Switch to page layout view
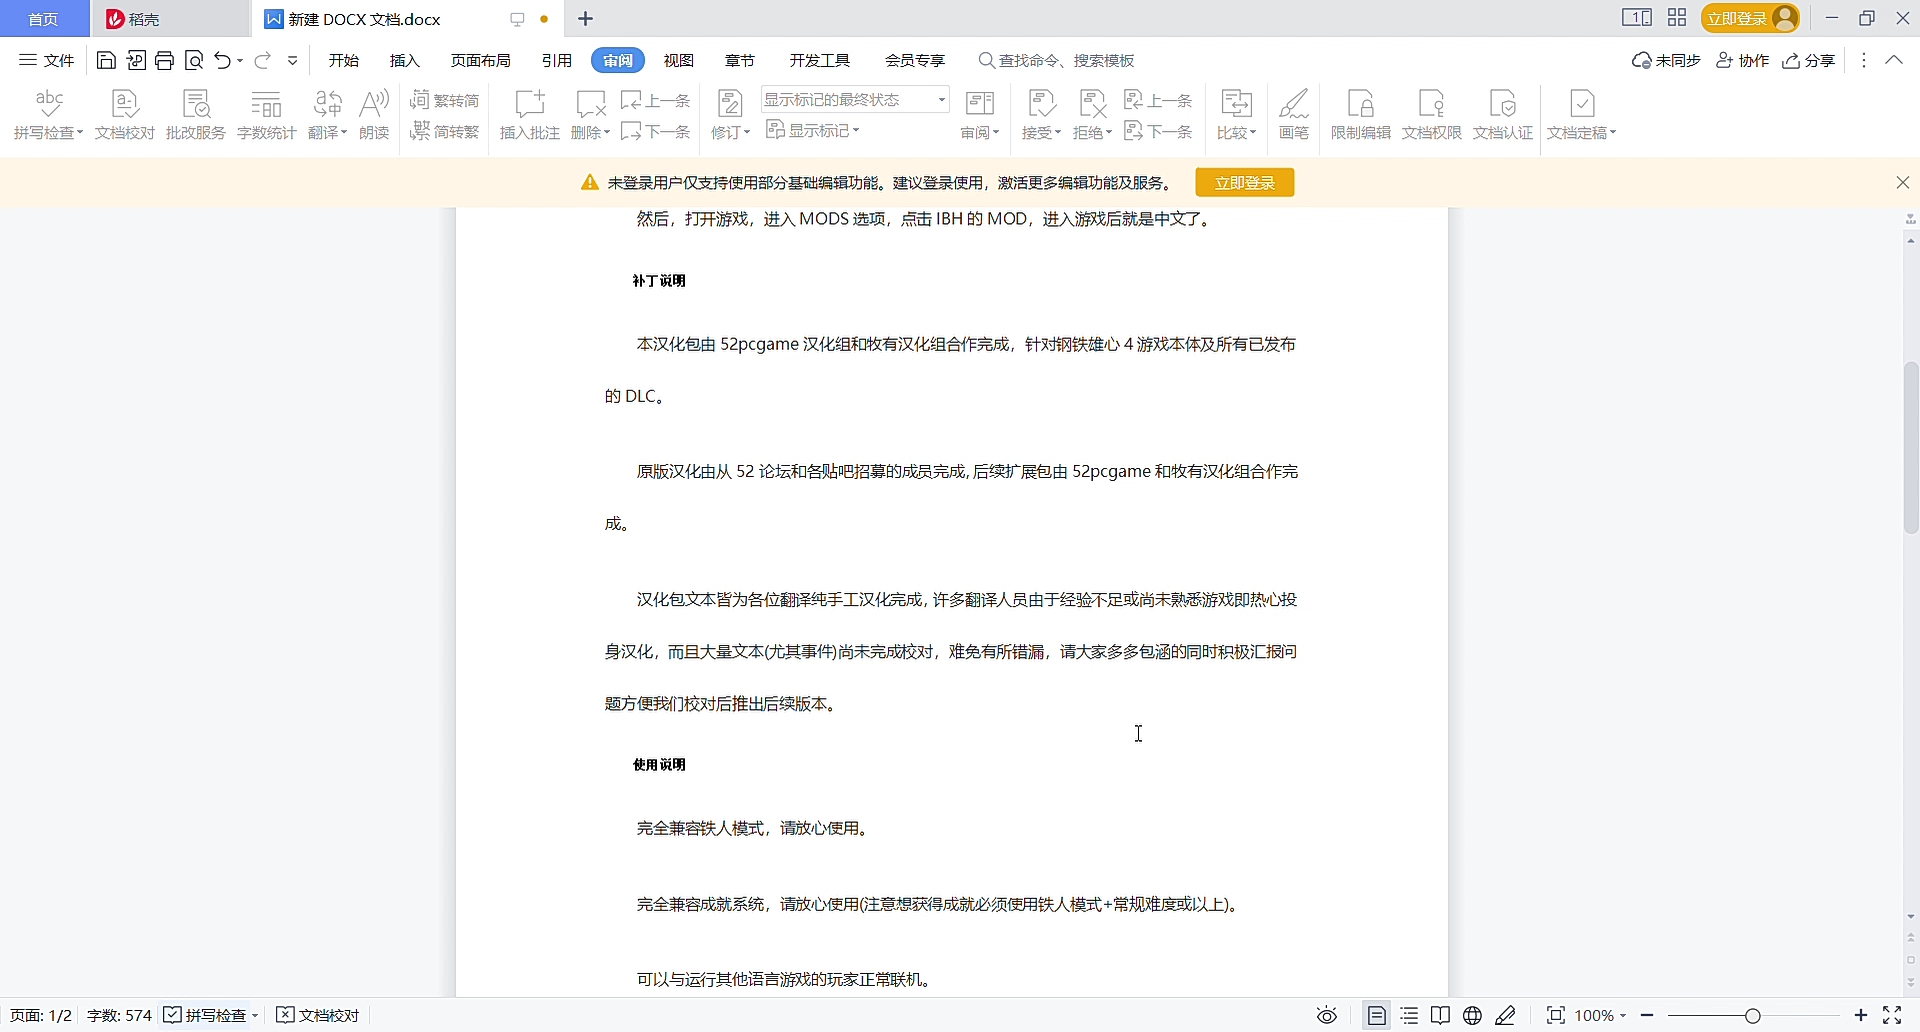Screen dimensions: 1920x1032 (1377, 1016)
